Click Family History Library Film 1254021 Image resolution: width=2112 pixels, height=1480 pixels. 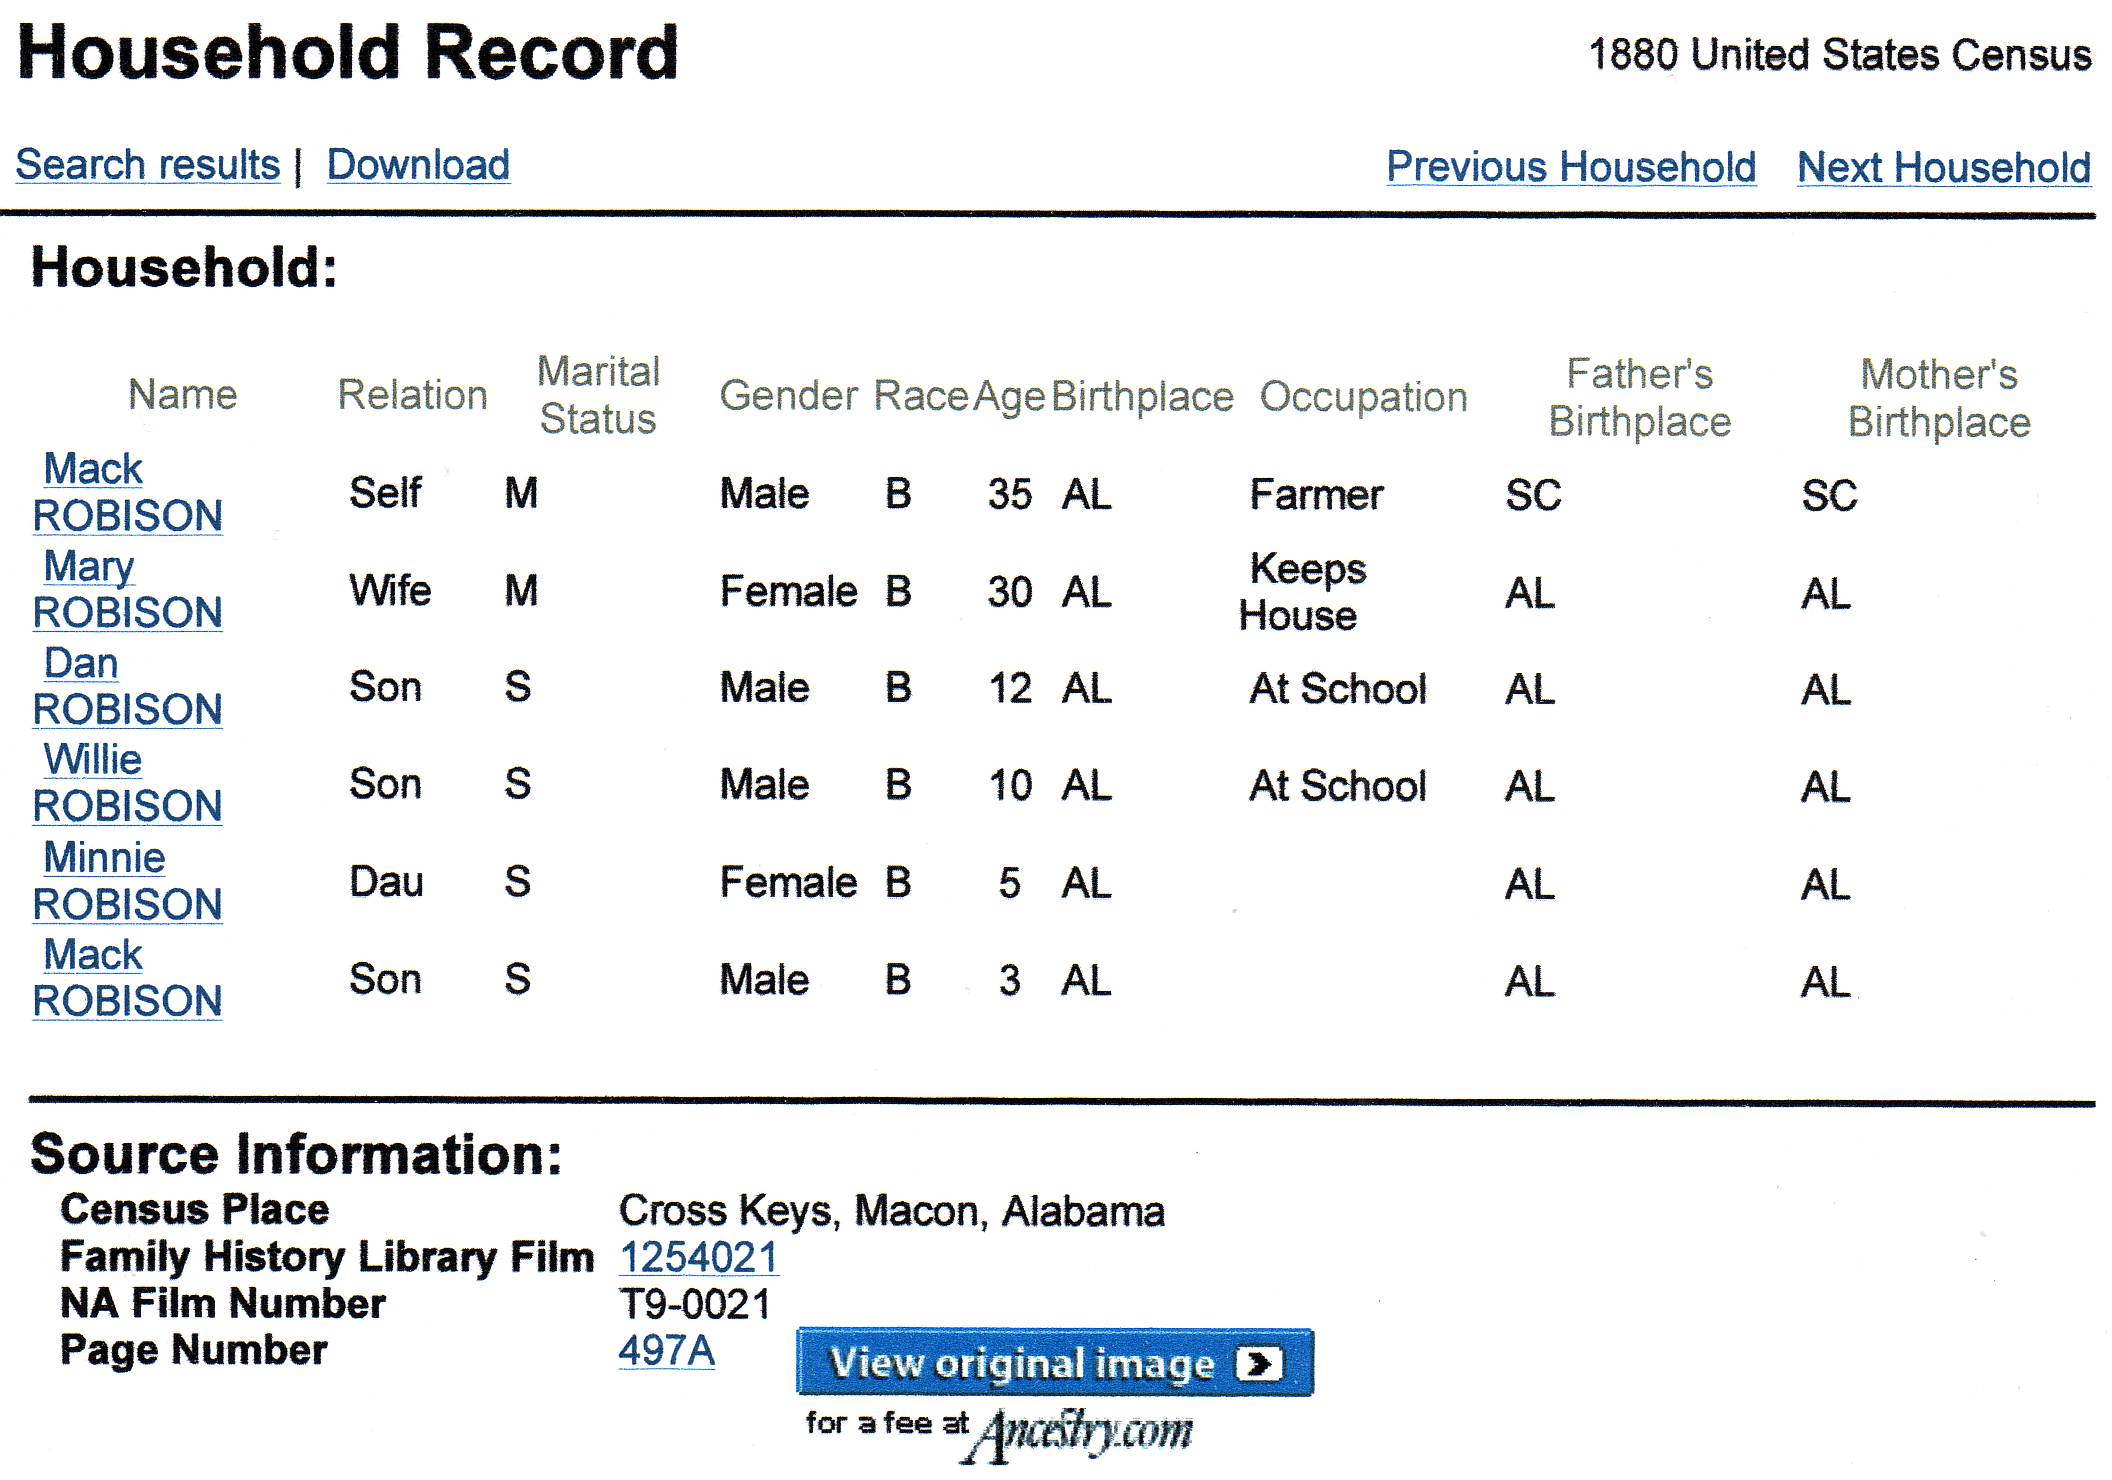[x=699, y=1257]
